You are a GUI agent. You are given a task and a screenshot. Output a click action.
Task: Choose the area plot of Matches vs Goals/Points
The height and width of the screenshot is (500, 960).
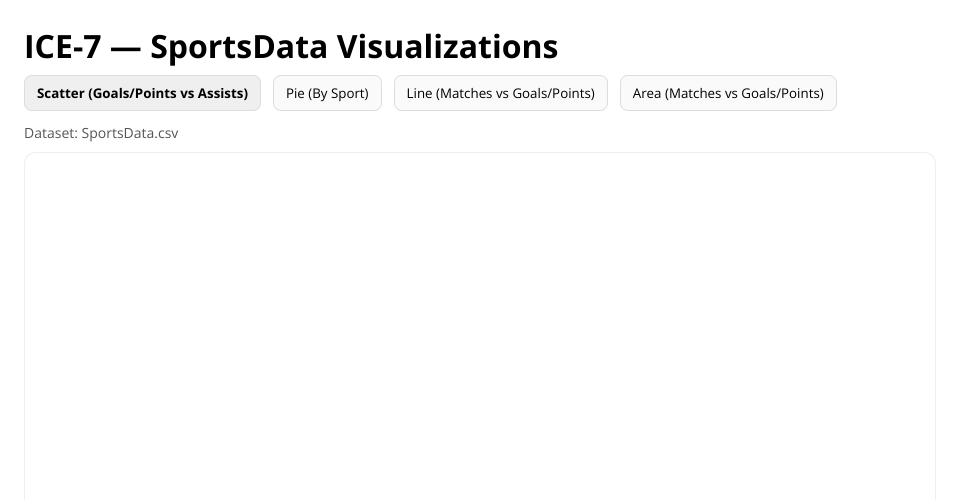click(x=728, y=93)
